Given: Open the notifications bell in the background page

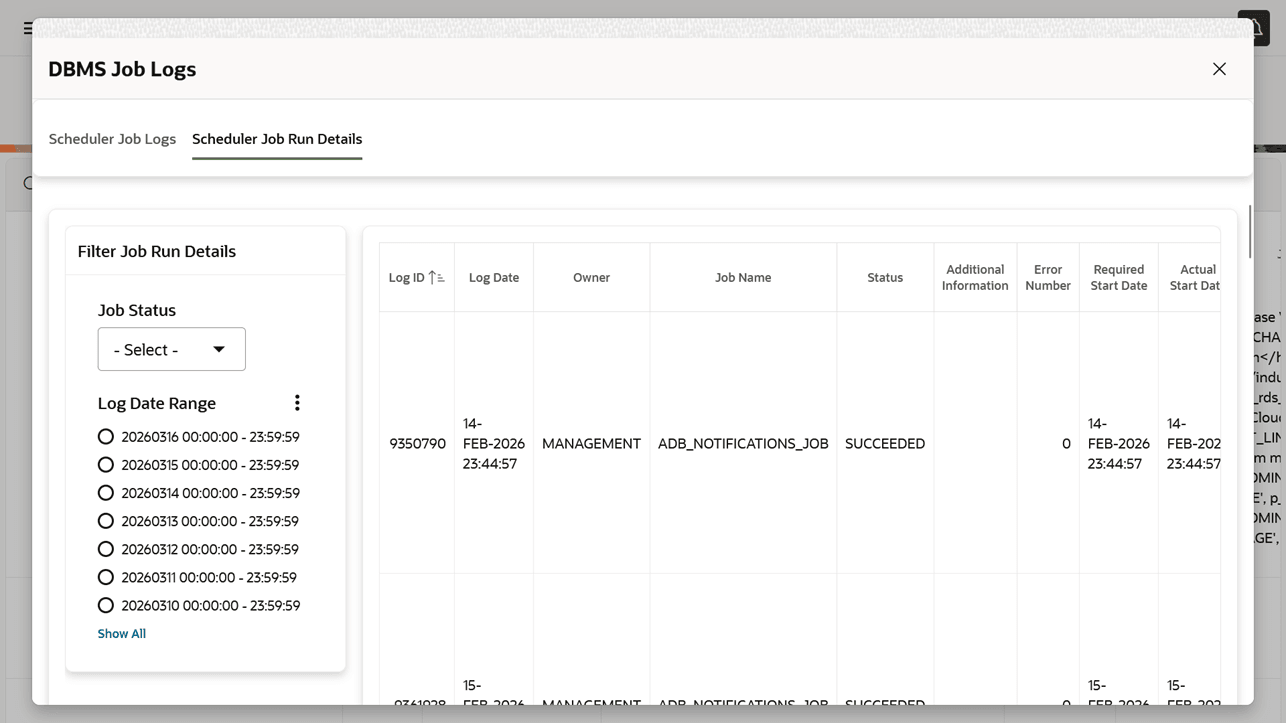Looking at the screenshot, I should tap(1254, 28).
